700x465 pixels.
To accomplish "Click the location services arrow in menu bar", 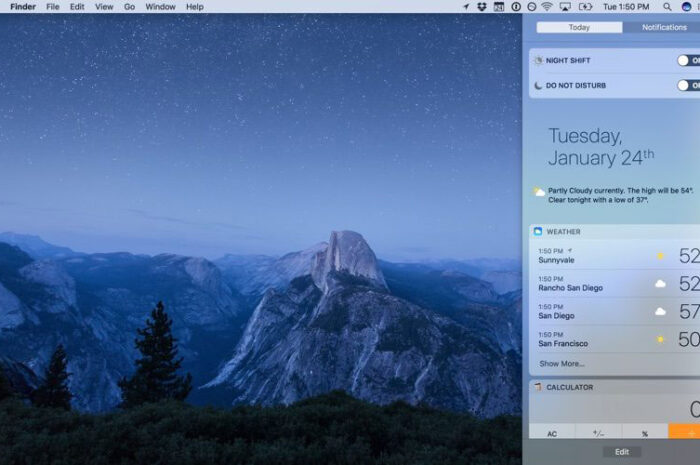I will (466, 7).
